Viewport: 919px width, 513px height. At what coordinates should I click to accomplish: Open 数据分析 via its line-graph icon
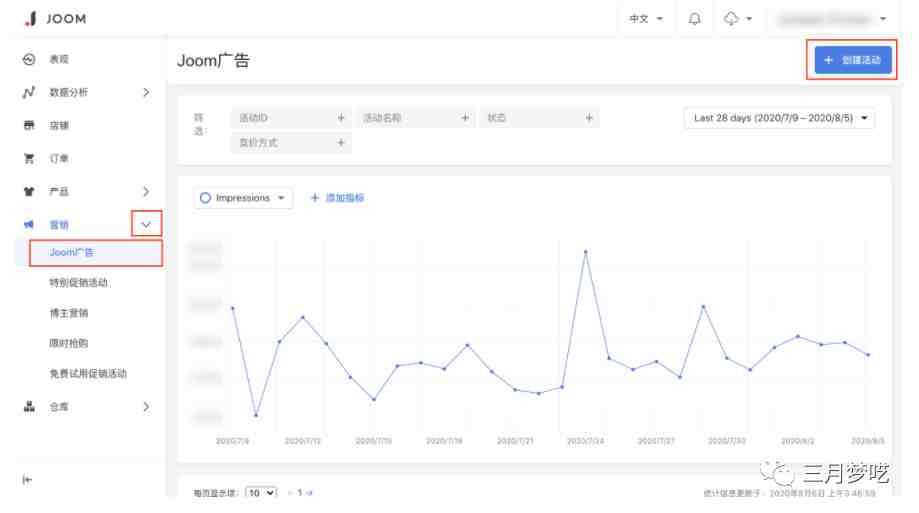click(x=29, y=92)
